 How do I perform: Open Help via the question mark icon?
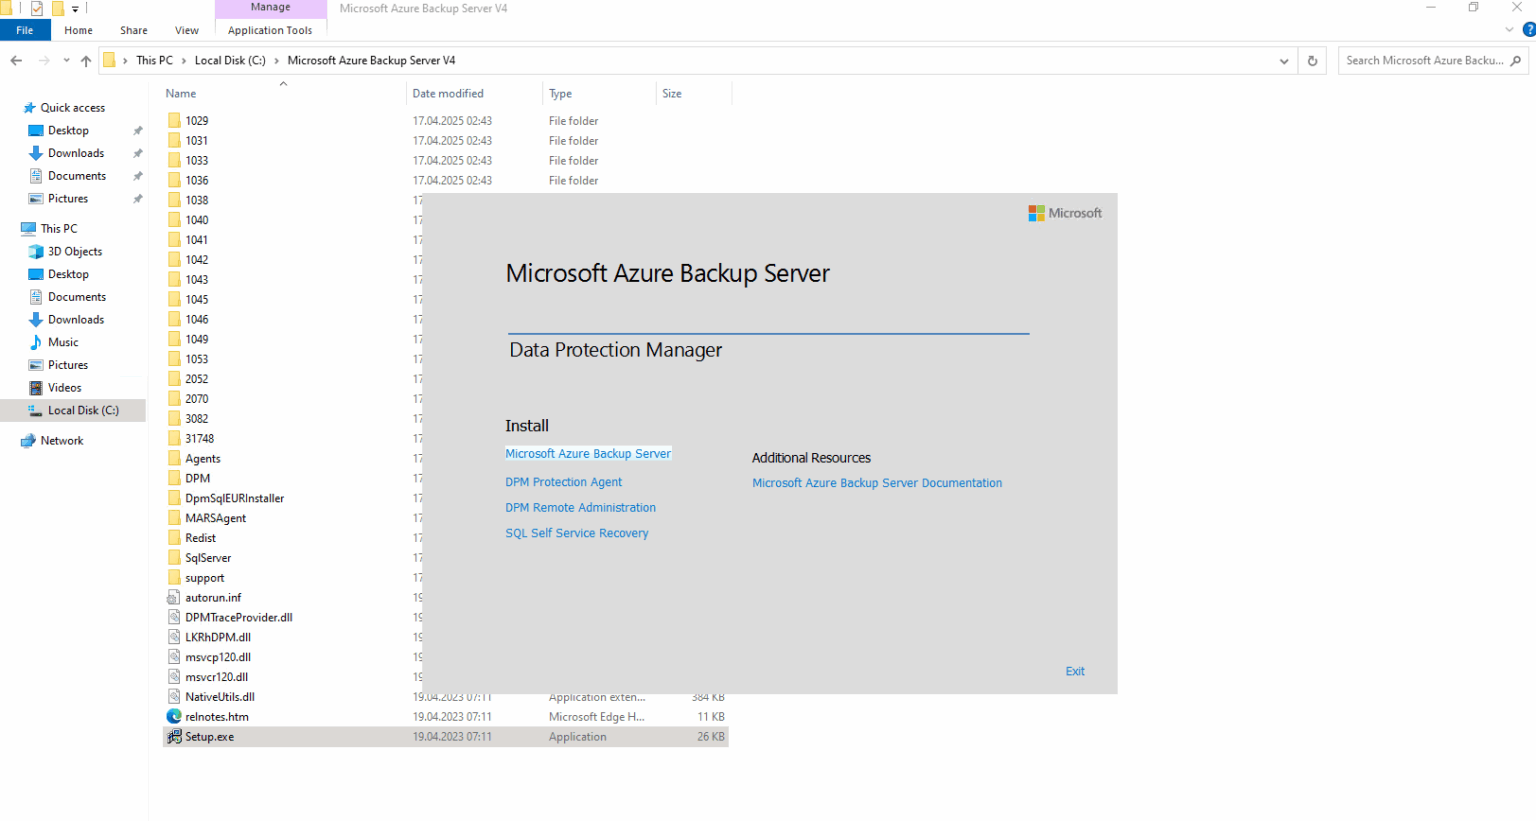1530,30
